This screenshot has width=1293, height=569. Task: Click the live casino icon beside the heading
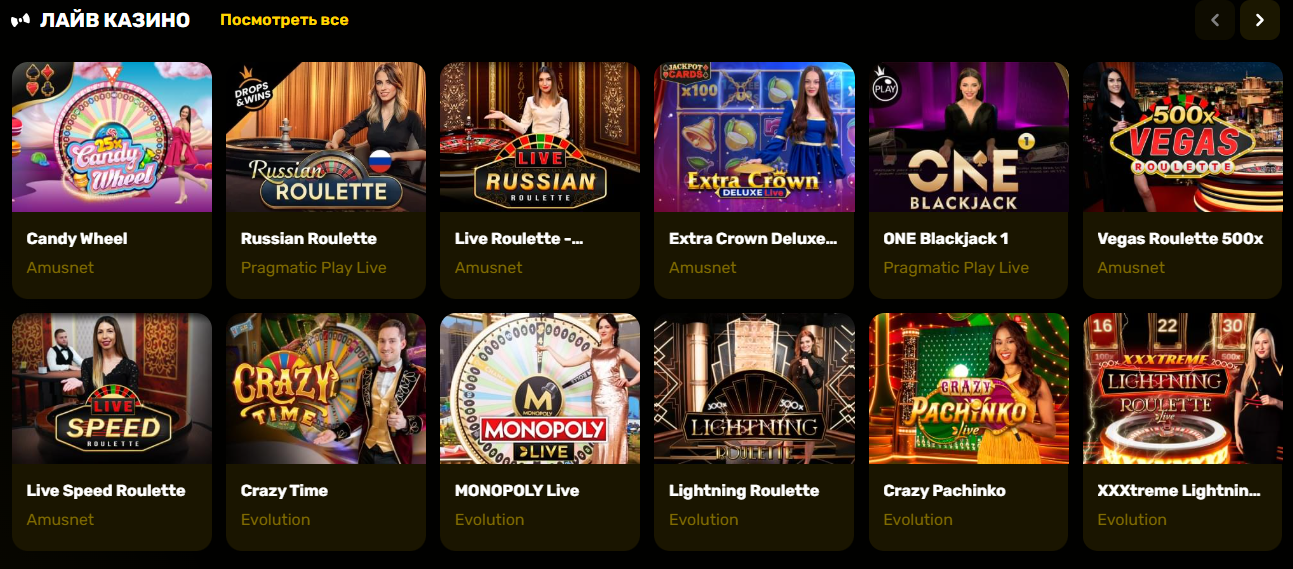tap(21, 20)
